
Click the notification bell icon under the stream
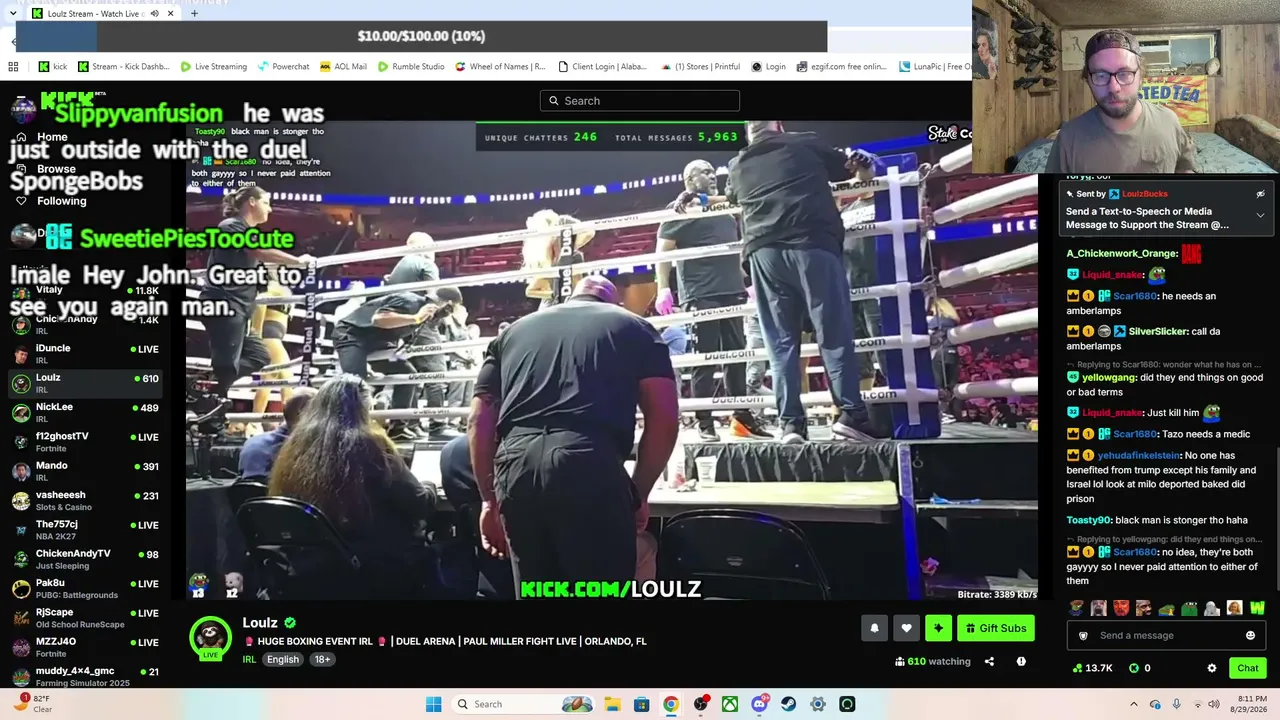coord(874,628)
